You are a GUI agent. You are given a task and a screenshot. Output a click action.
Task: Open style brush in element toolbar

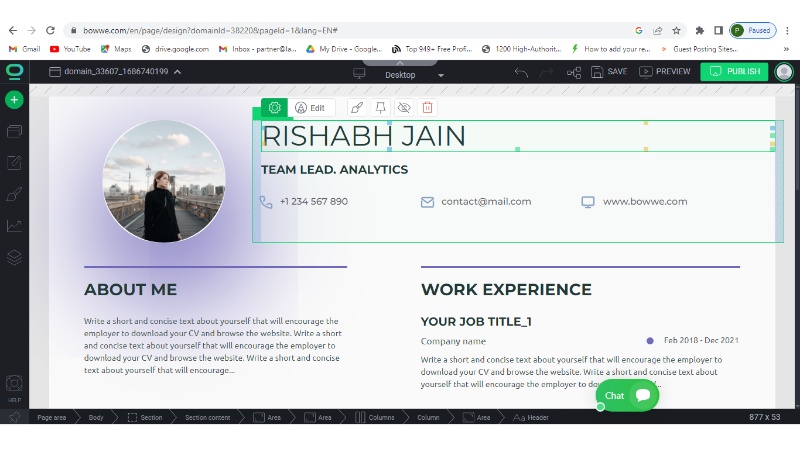coord(356,108)
